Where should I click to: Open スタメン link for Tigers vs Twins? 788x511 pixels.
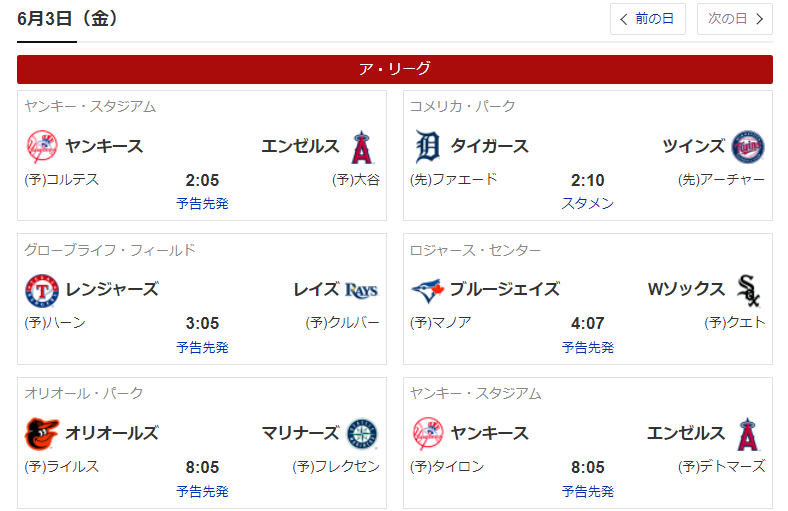point(587,203)
